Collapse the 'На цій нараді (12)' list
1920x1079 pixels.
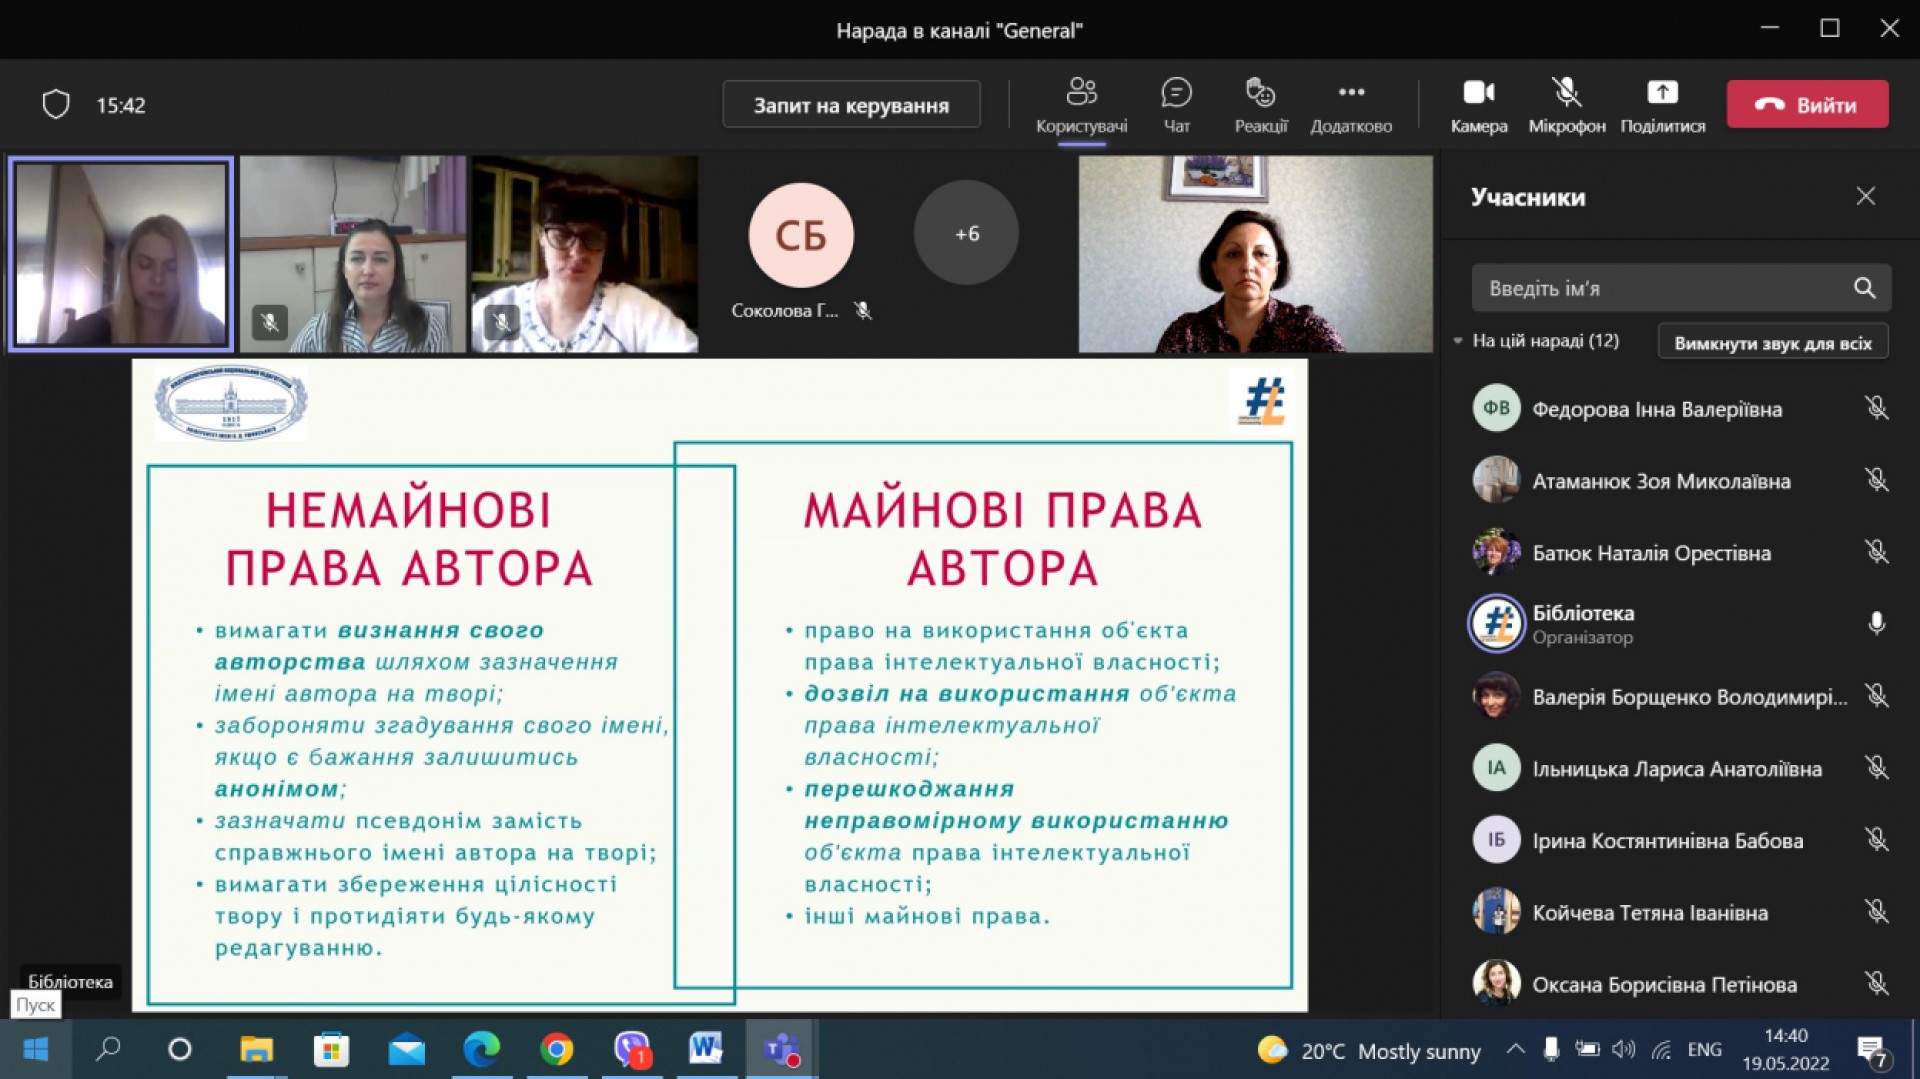(x=1458, y=341)
